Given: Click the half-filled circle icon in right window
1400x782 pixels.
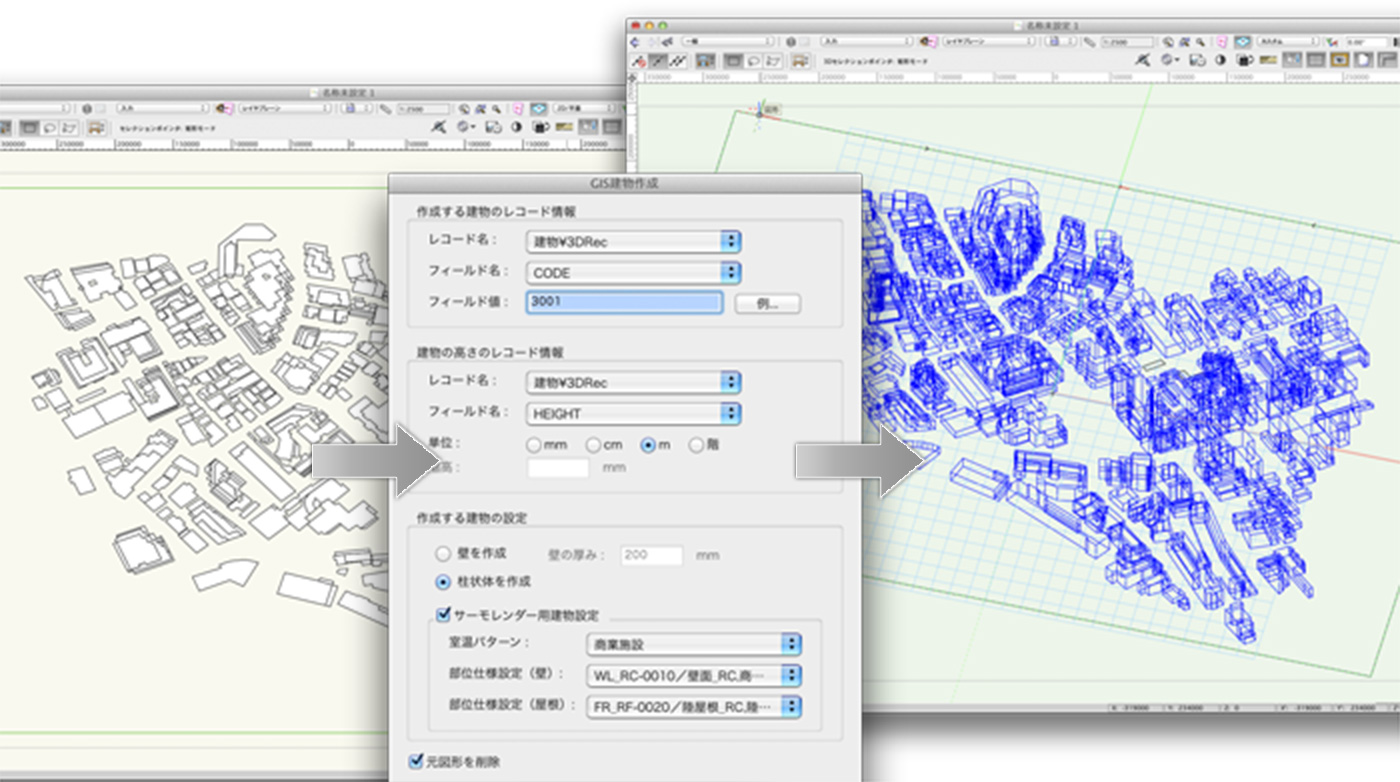Looking at the screenshot, I should click(1220, 61).
